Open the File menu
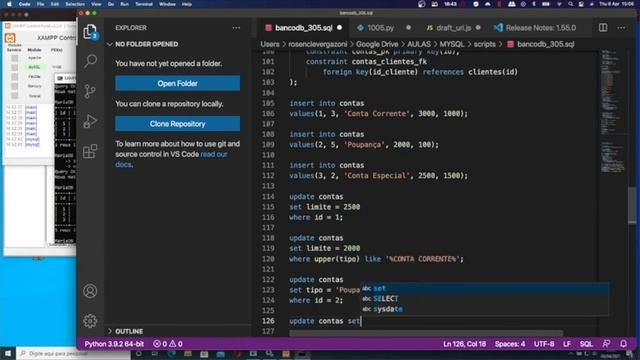This screenshot has height=360, width=640. click(x=40, y=4)
